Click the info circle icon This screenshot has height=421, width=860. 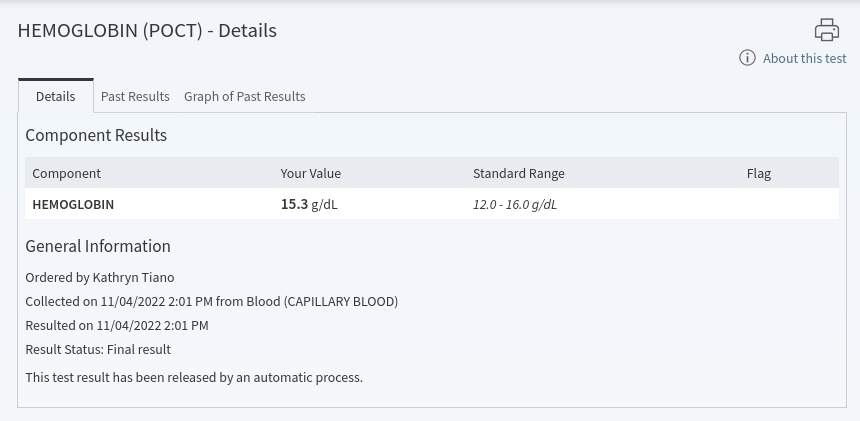point(747,58)
